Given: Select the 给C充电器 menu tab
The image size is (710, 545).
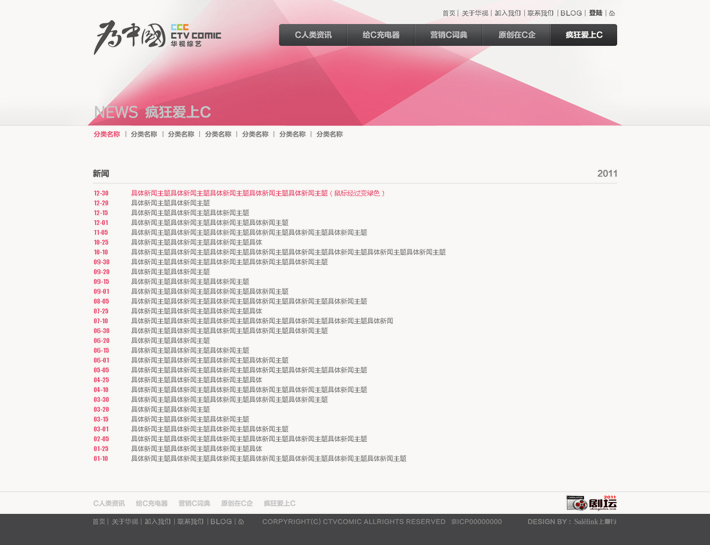Looking at the screenshot, I should (x=381, y=35).
